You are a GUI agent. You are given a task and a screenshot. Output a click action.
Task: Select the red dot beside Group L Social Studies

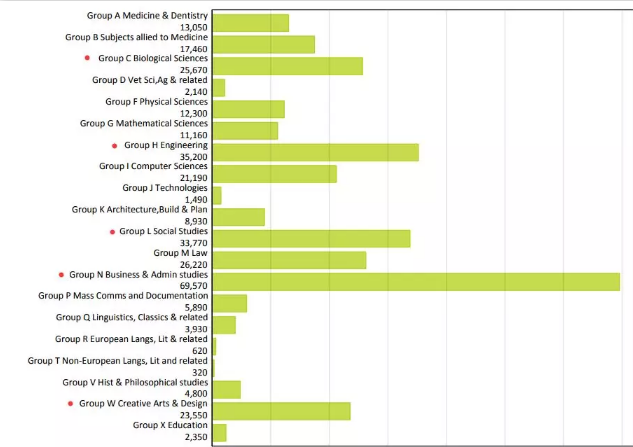[111, 231]
